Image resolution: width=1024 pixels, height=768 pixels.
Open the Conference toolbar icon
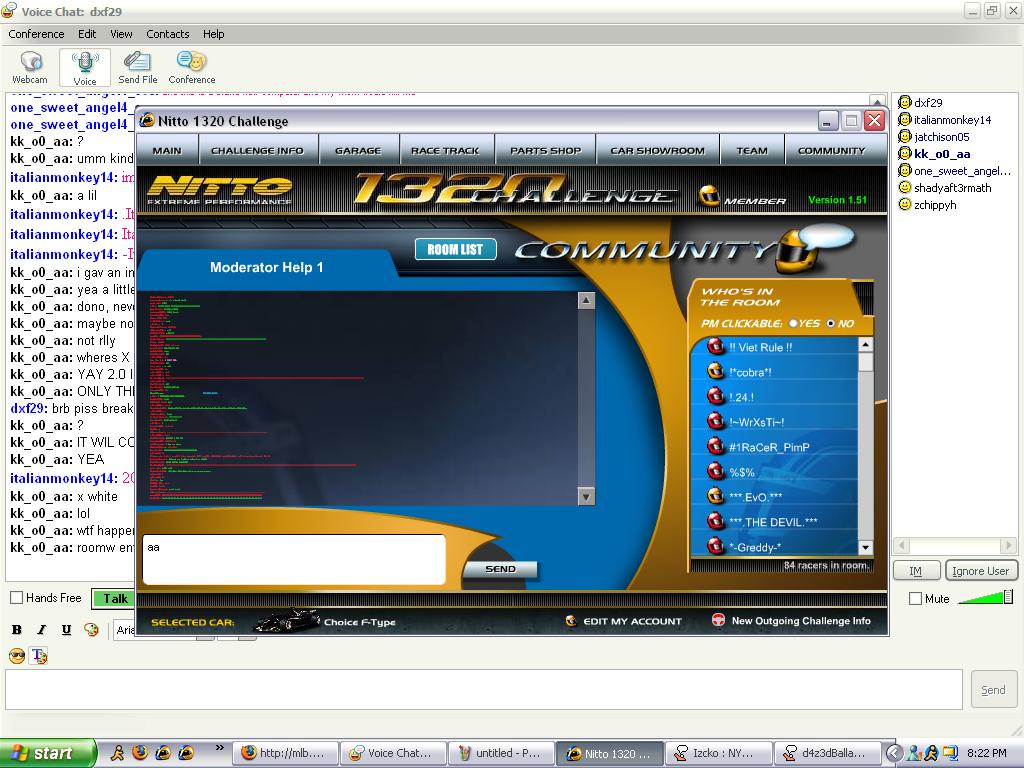point(191,68)
